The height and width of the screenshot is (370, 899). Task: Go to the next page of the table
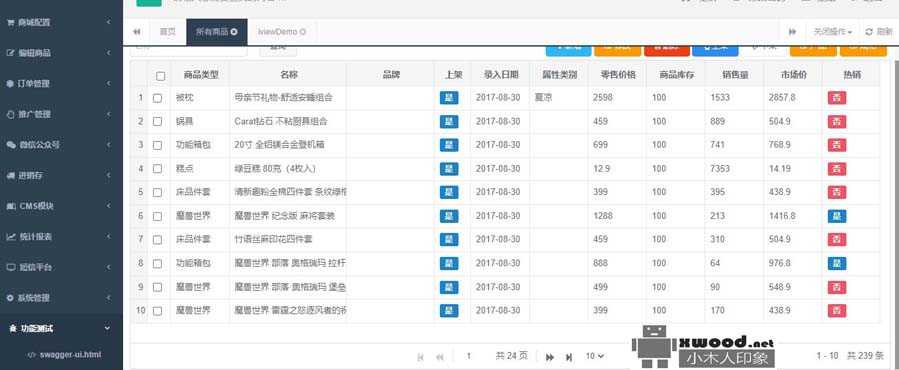pos(549,357)
